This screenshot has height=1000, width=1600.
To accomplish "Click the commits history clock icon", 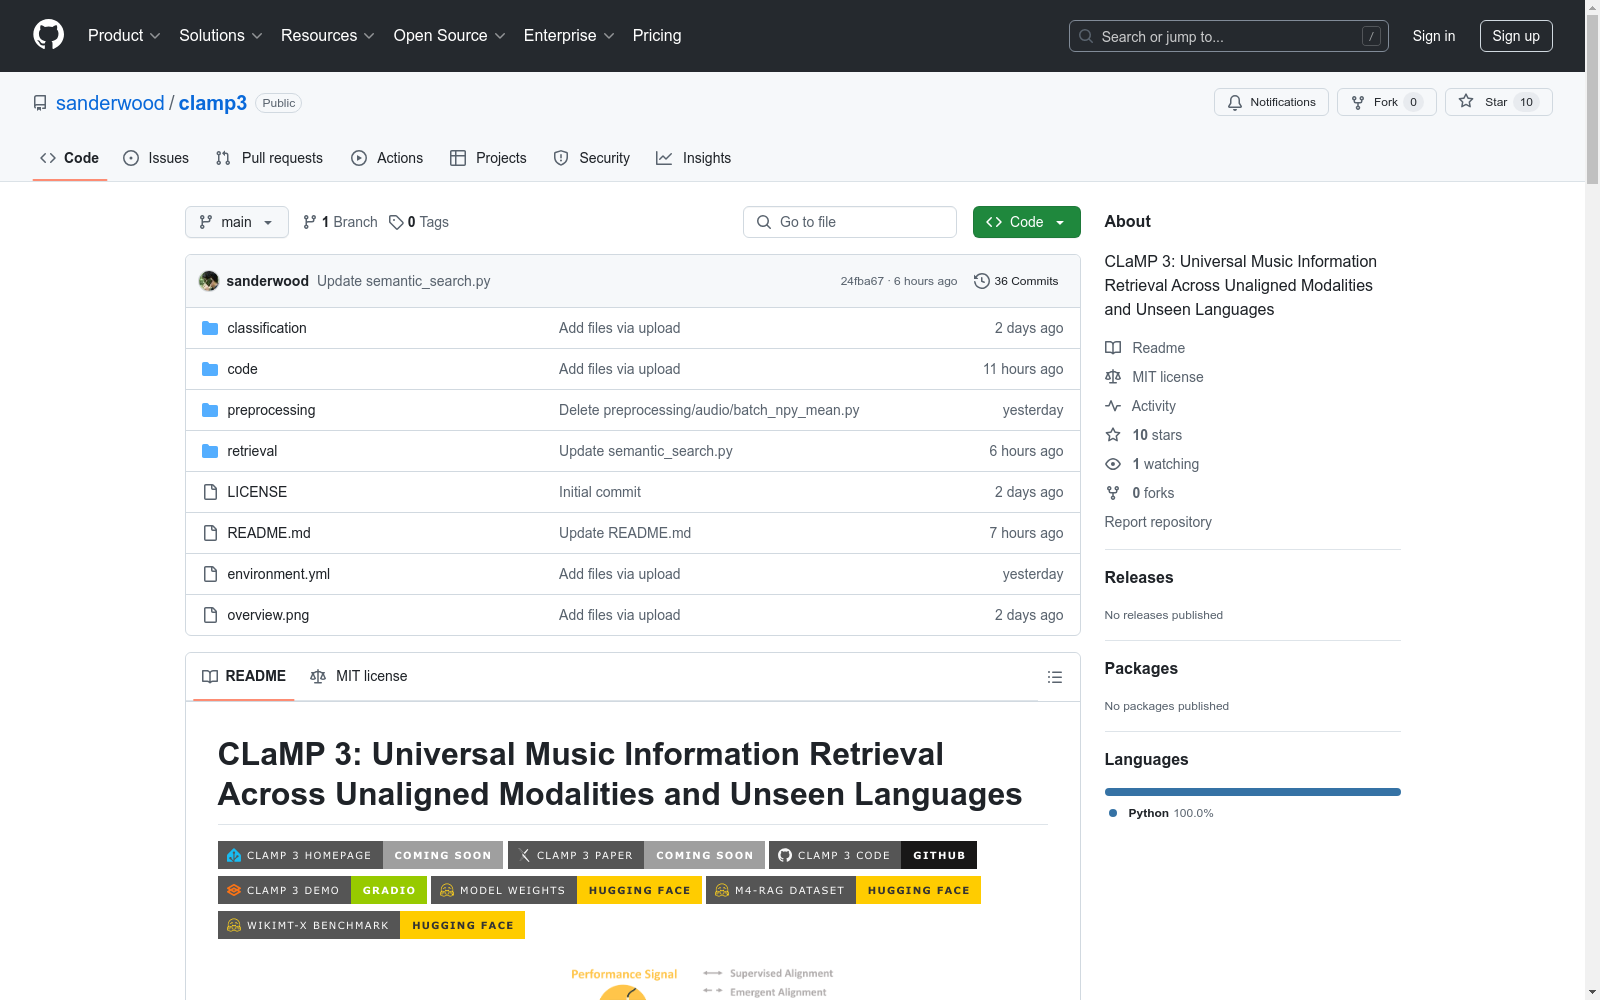I will [x=982, y=281].
